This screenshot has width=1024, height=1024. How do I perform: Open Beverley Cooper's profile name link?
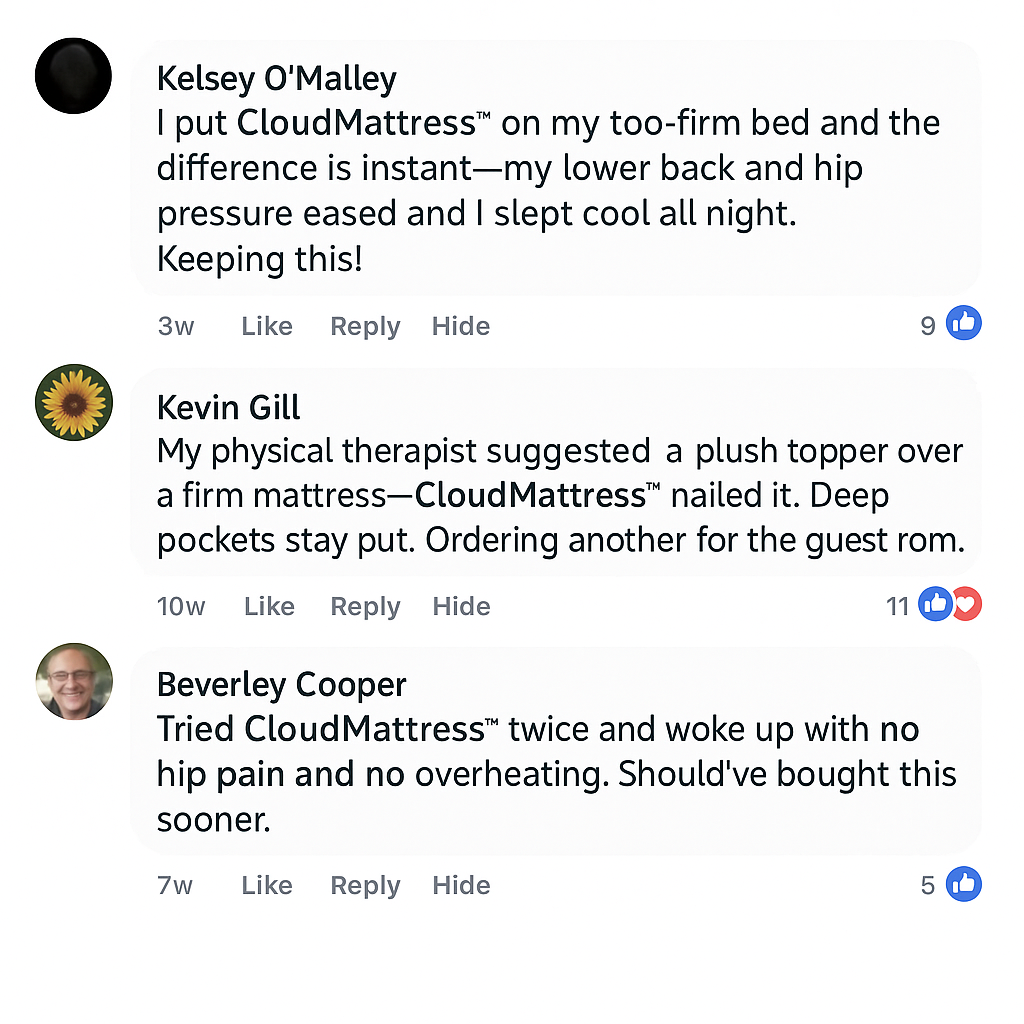click(x=282, y=685)
